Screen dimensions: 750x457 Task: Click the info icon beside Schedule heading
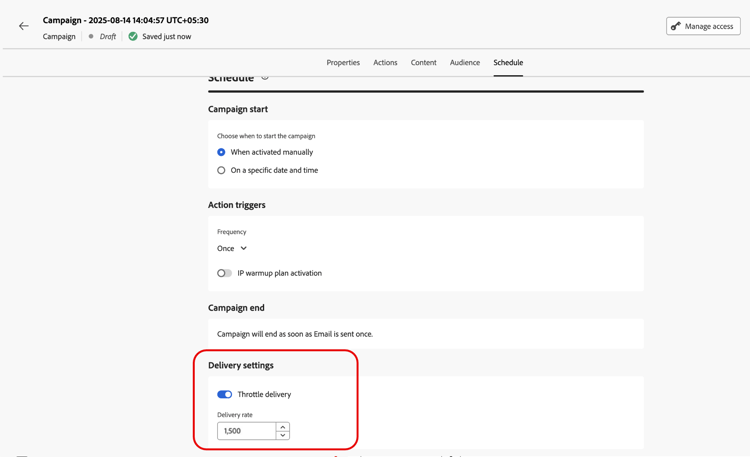pos(265,78)
